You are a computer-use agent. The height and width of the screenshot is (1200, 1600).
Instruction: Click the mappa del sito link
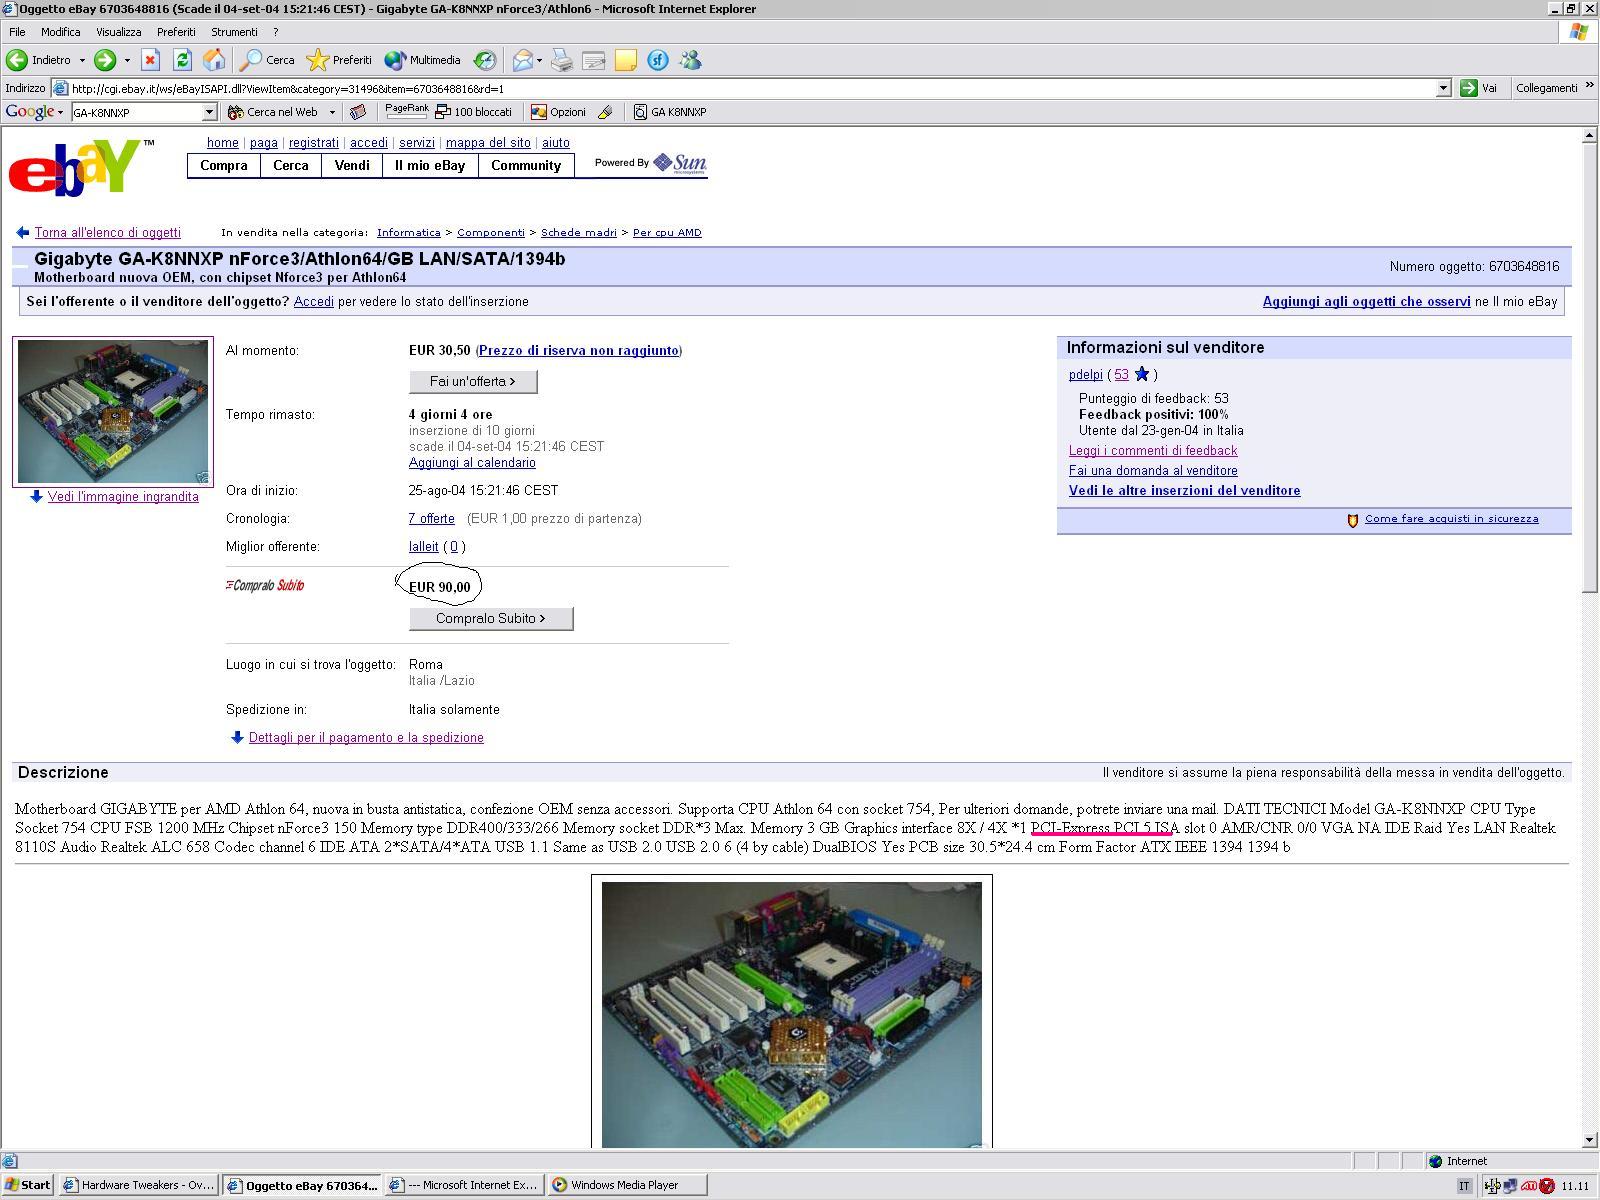click(x=488, y=143)
